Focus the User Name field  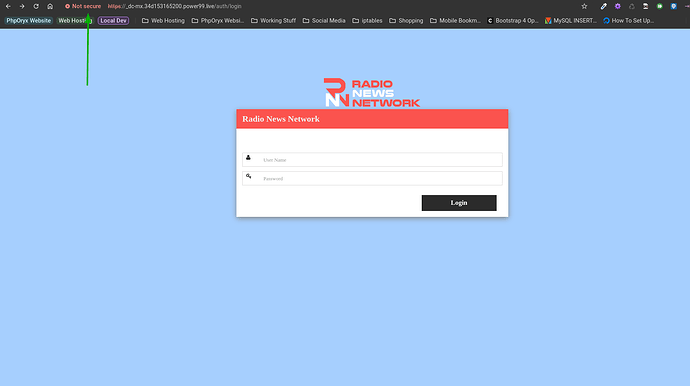coord(372,160)
